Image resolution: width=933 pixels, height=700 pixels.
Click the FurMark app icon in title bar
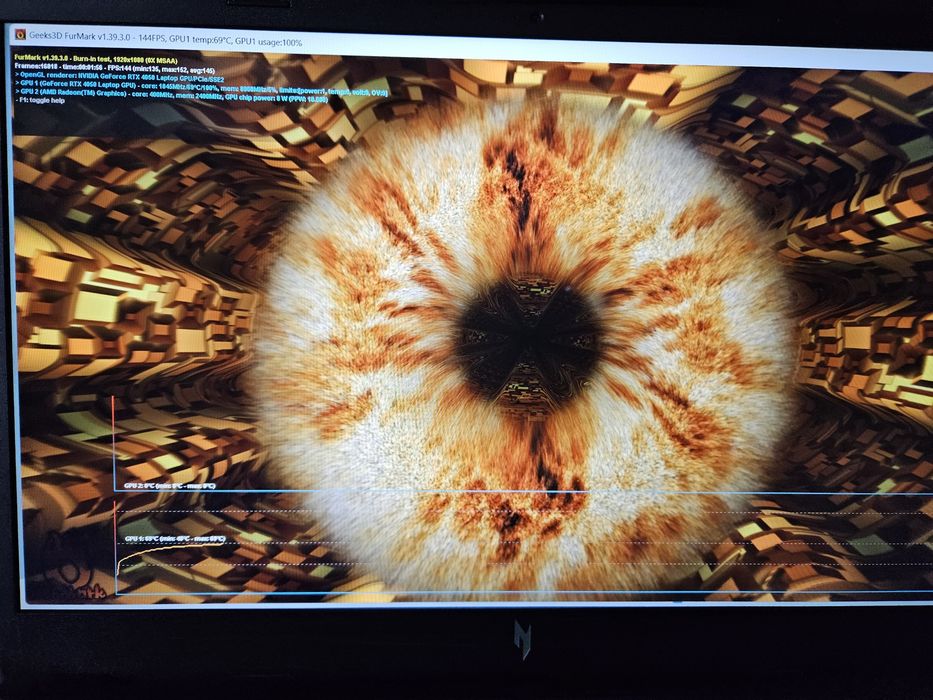(x=21, y=34)
